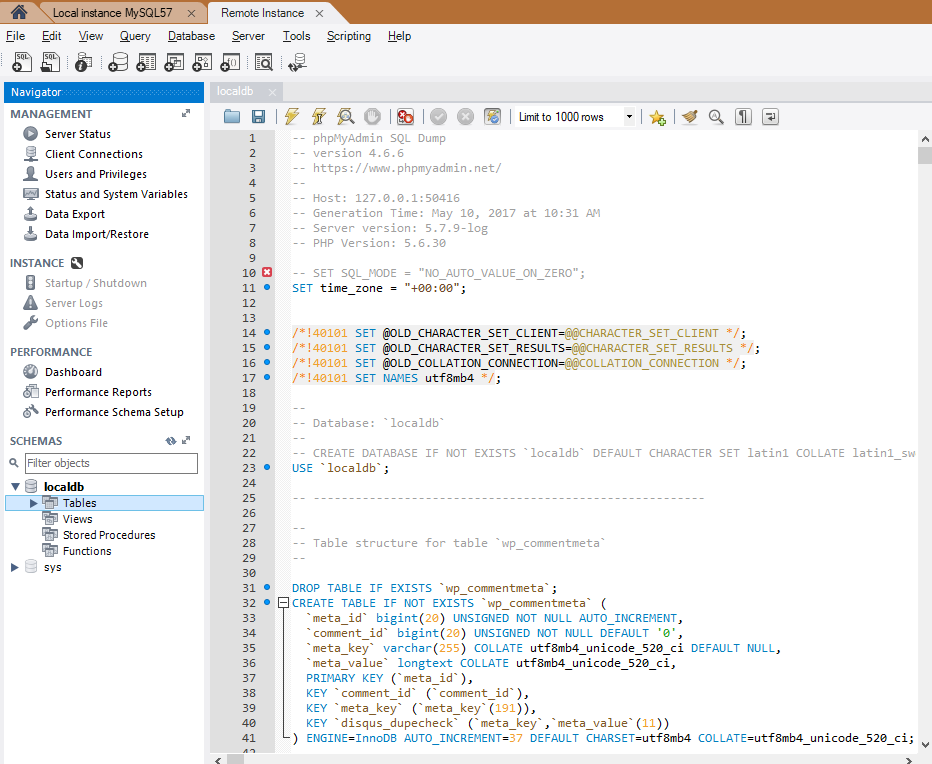The height and width of the screenshot is (764, 932).
Task: Close the Remote Instance tab
Action: (x=319, y=13)
